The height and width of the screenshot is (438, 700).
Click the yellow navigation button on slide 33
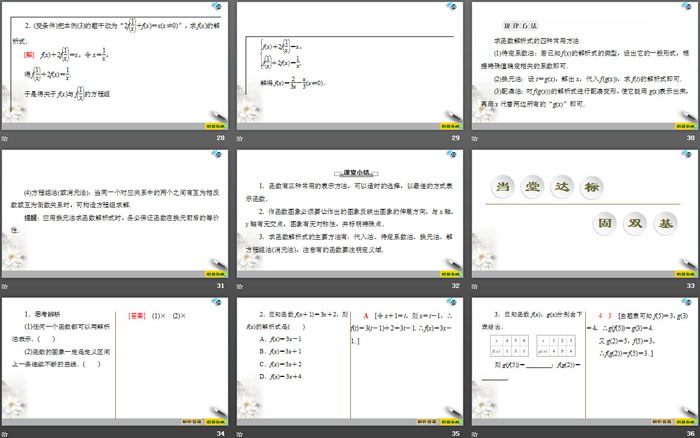click(686, 274)
